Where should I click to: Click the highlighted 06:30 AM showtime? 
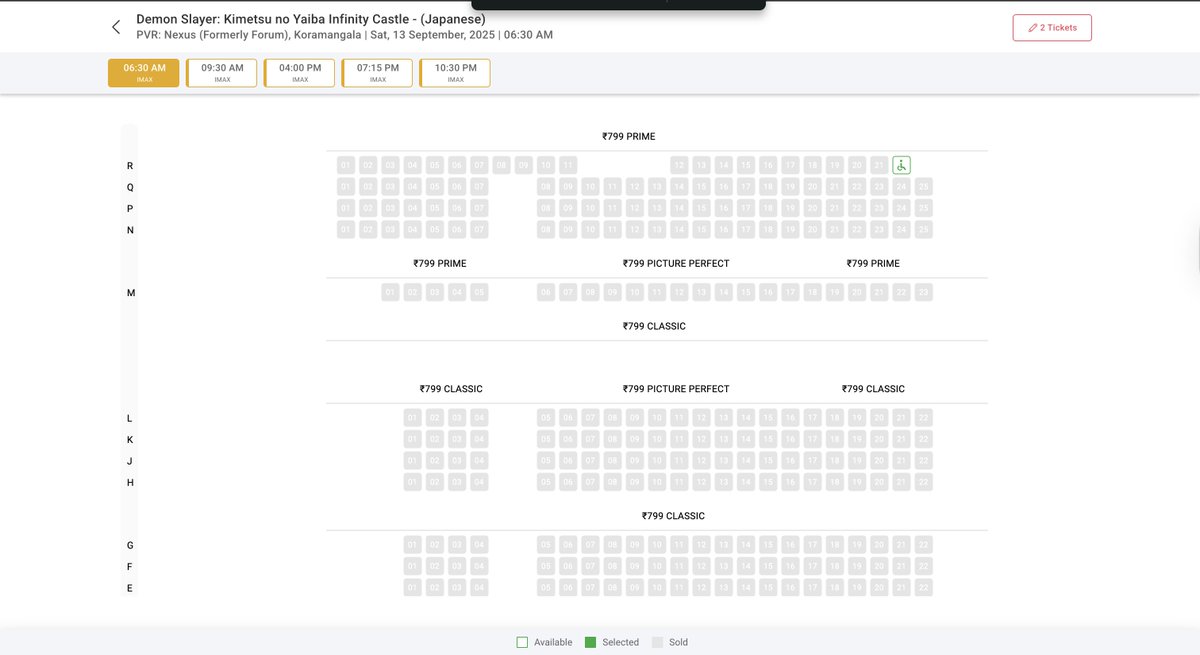[x=143, y=72]
